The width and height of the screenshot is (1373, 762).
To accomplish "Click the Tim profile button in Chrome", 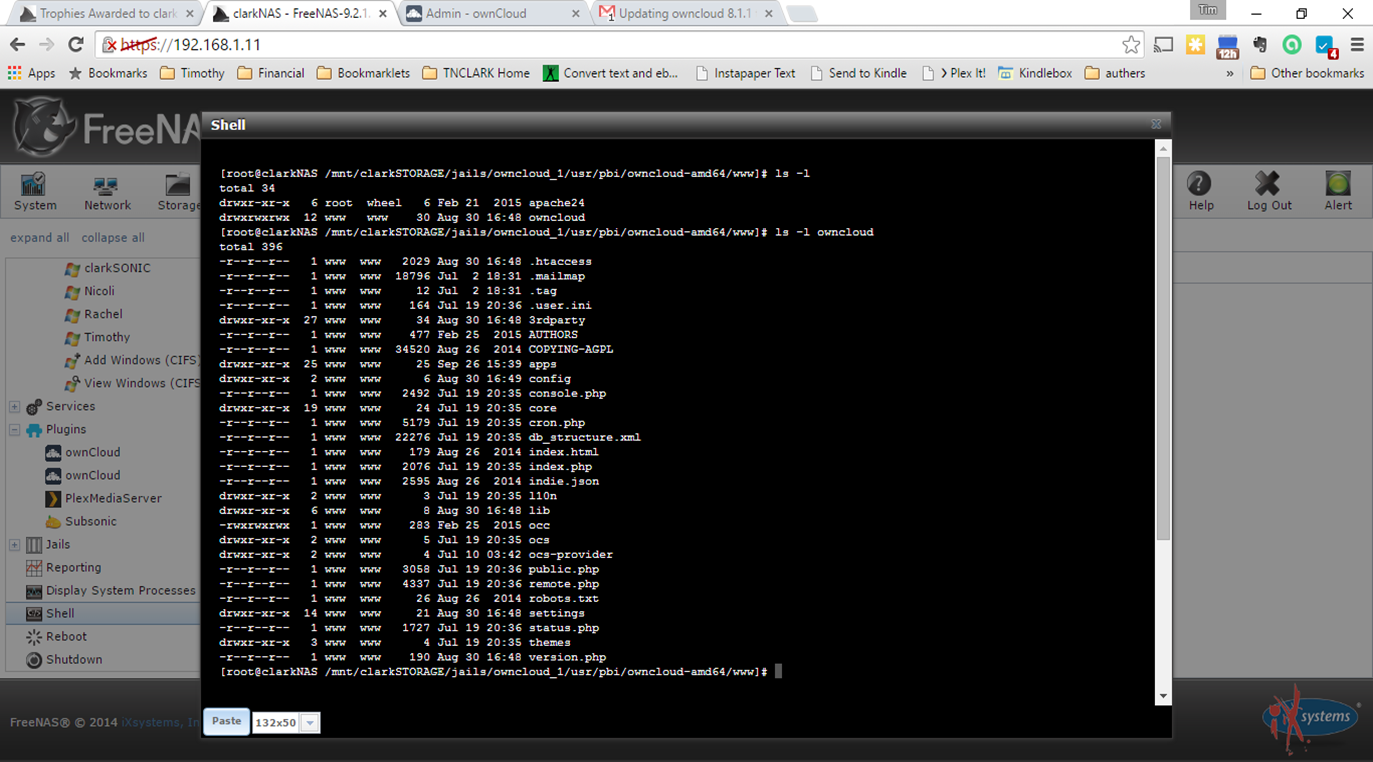I will click(1208, 10).
